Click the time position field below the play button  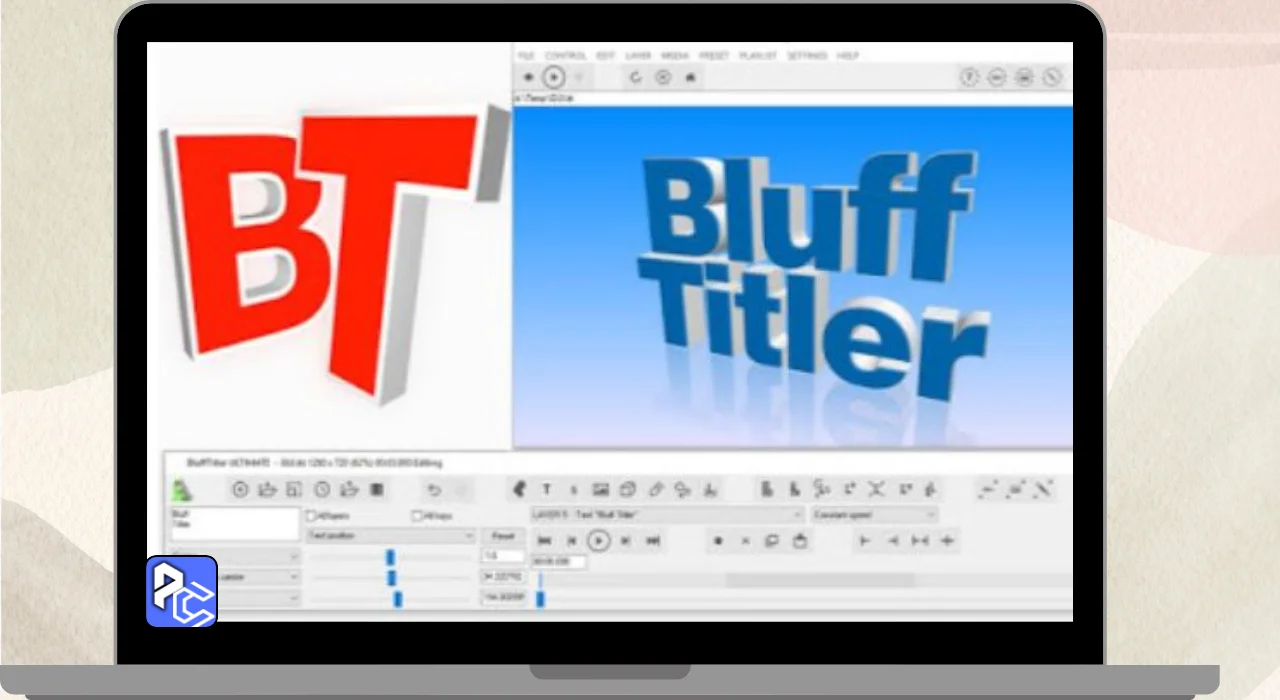(x=559, y=562)
